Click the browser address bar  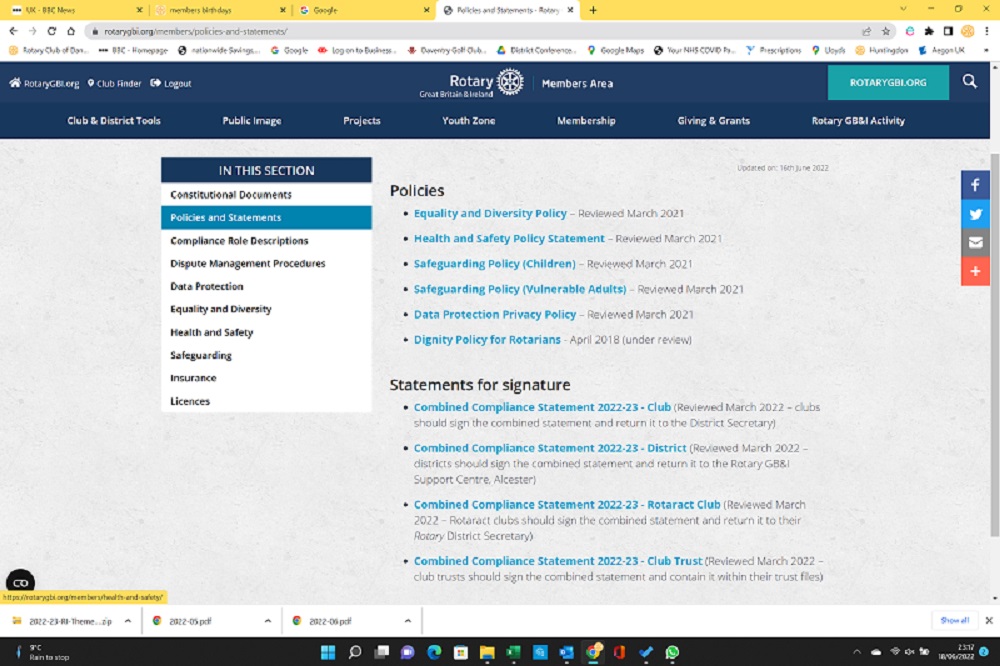pyautogui.click(x=472, y=31)
